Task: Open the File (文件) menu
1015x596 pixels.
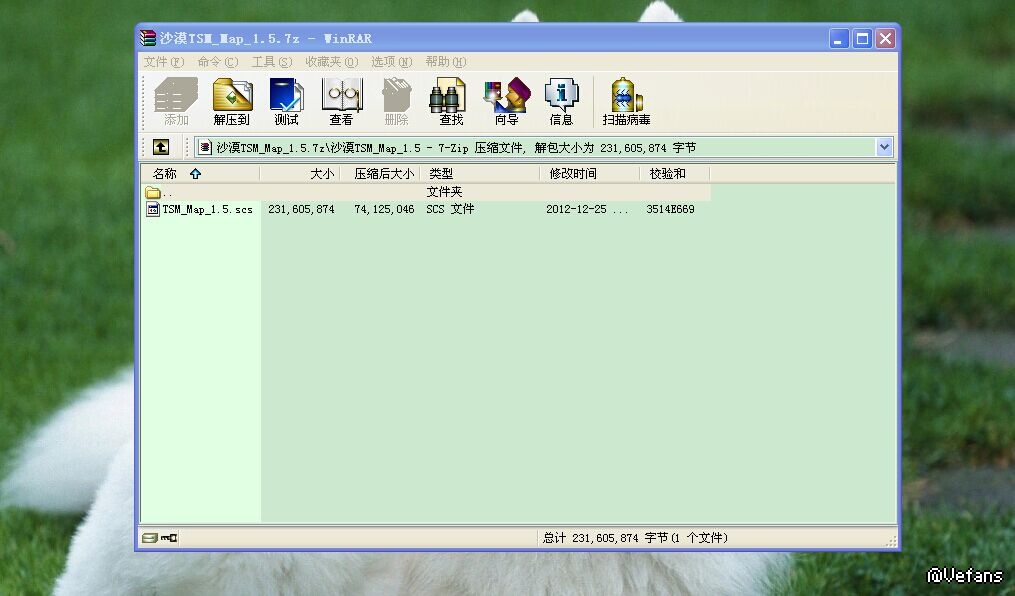Action: pos(163,62)
